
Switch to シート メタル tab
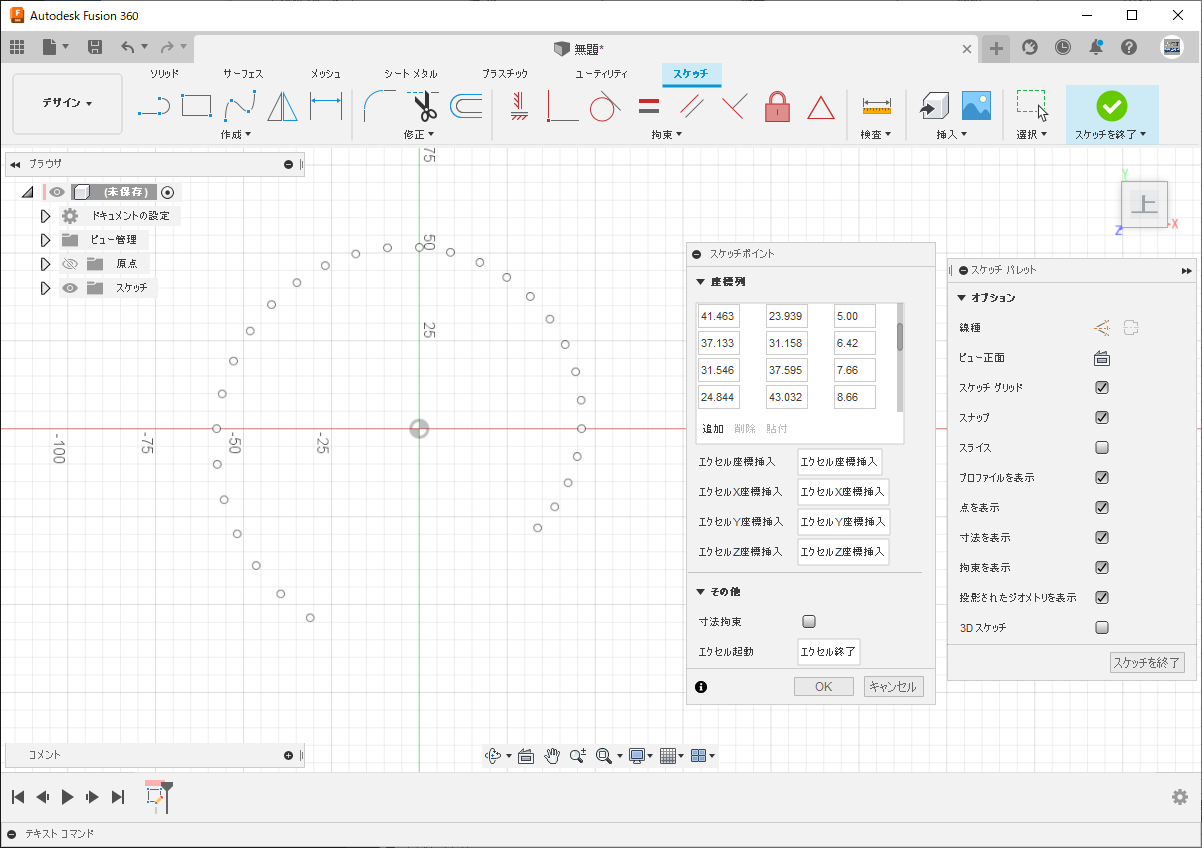411,74
